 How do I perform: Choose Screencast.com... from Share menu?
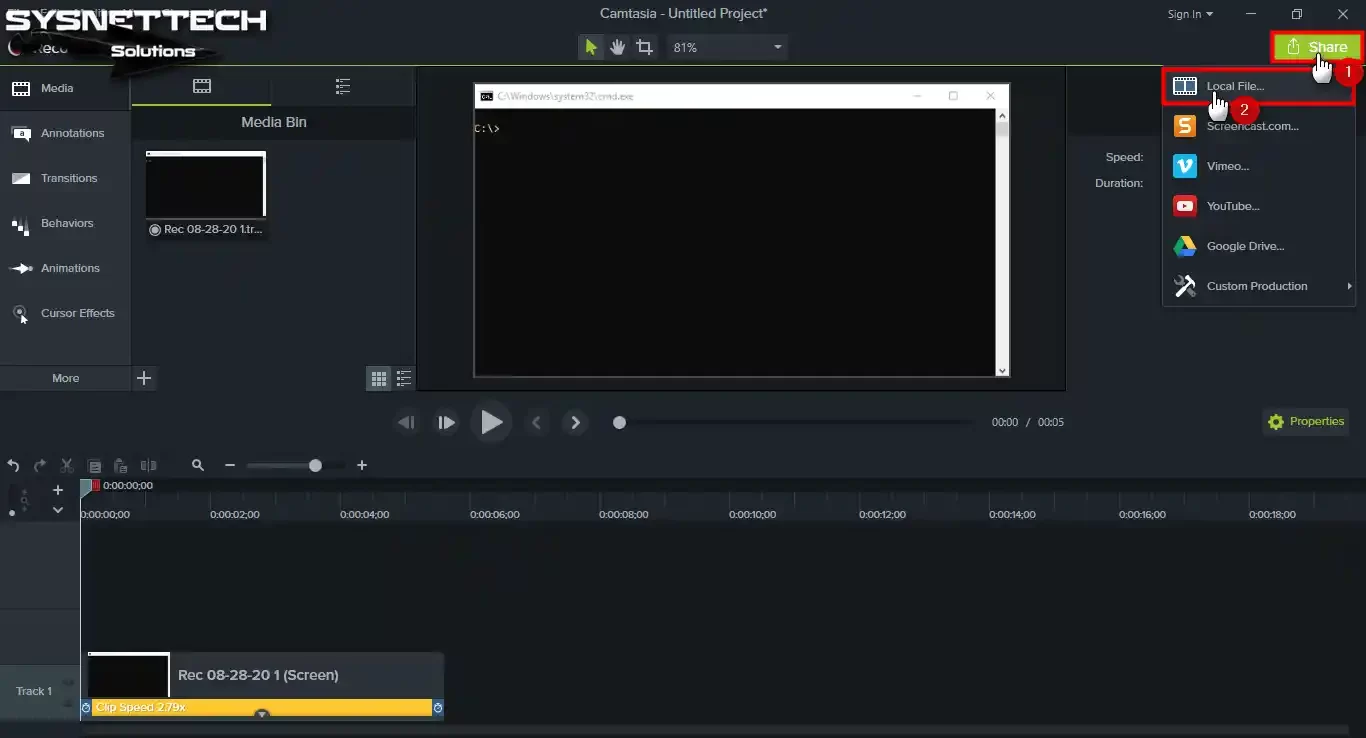click(1258, 126)
